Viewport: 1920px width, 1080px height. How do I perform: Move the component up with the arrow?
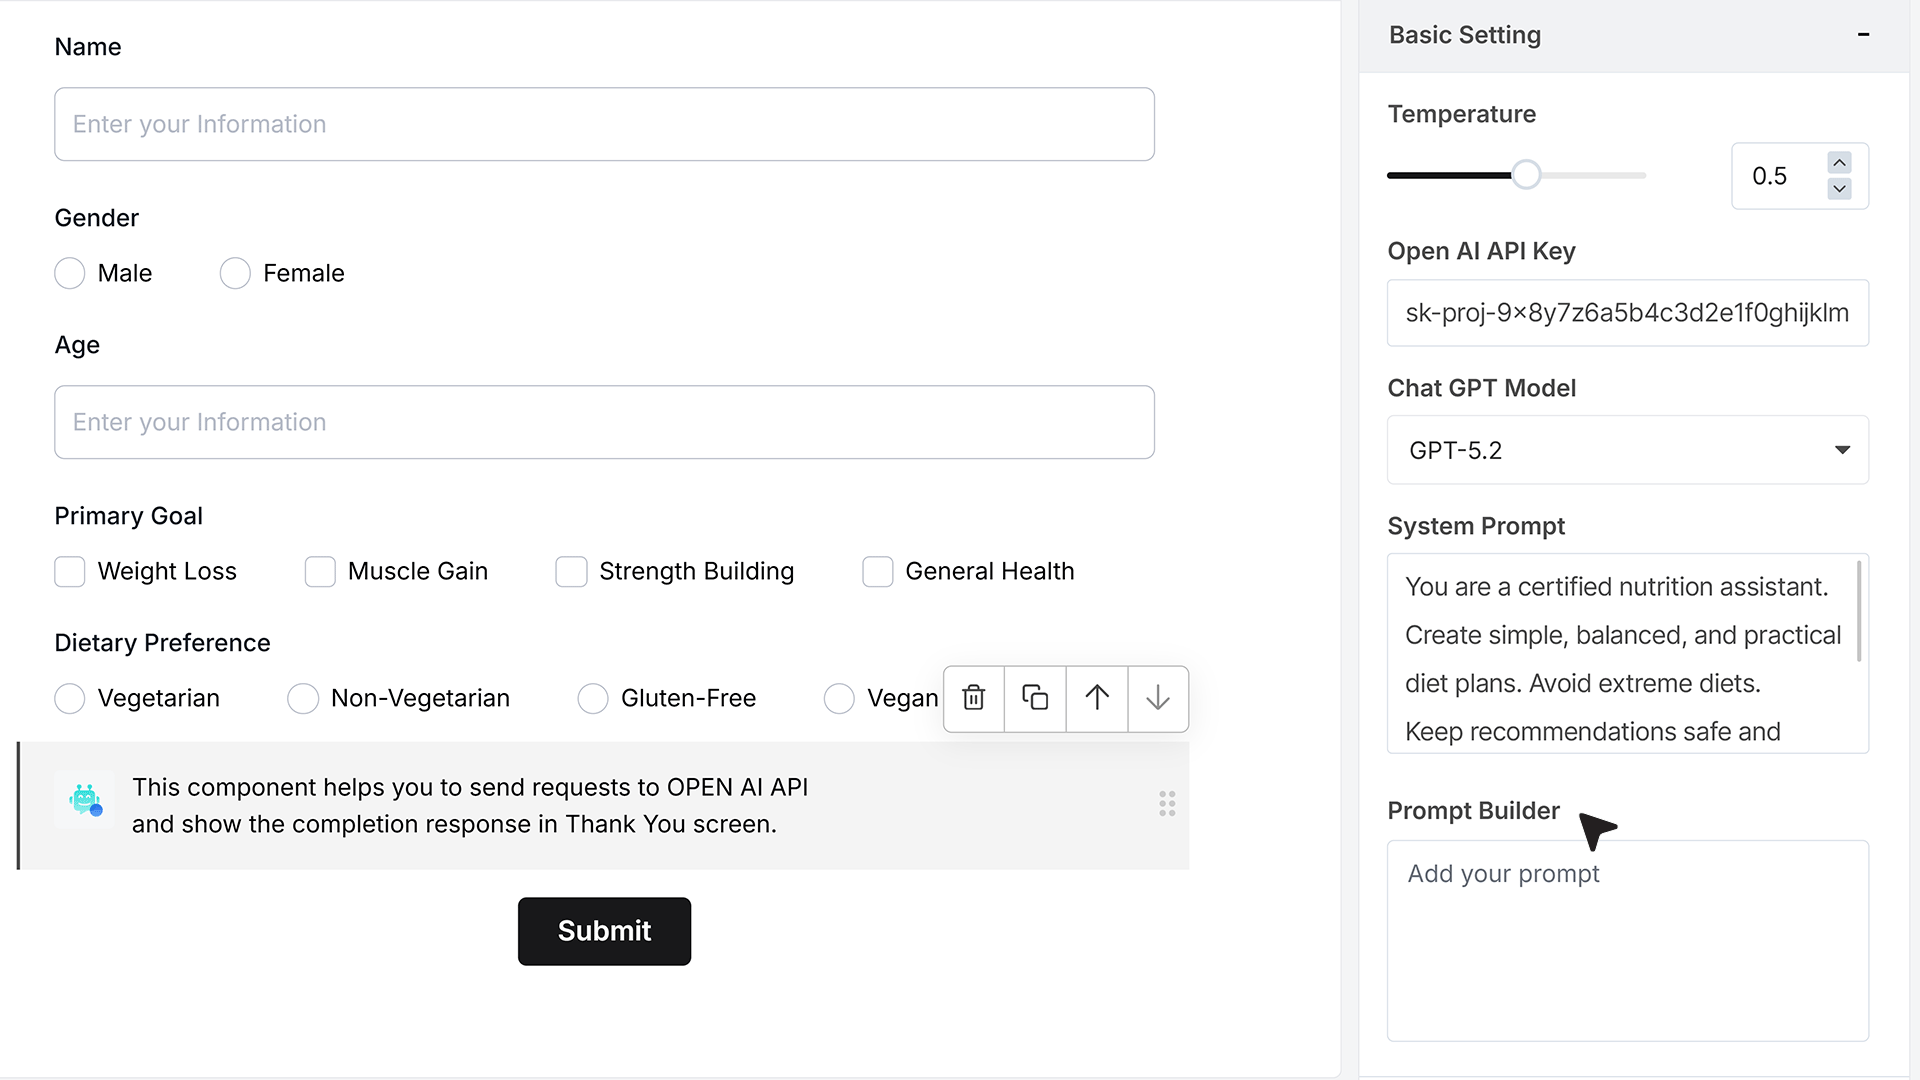tap(1097, 698)
